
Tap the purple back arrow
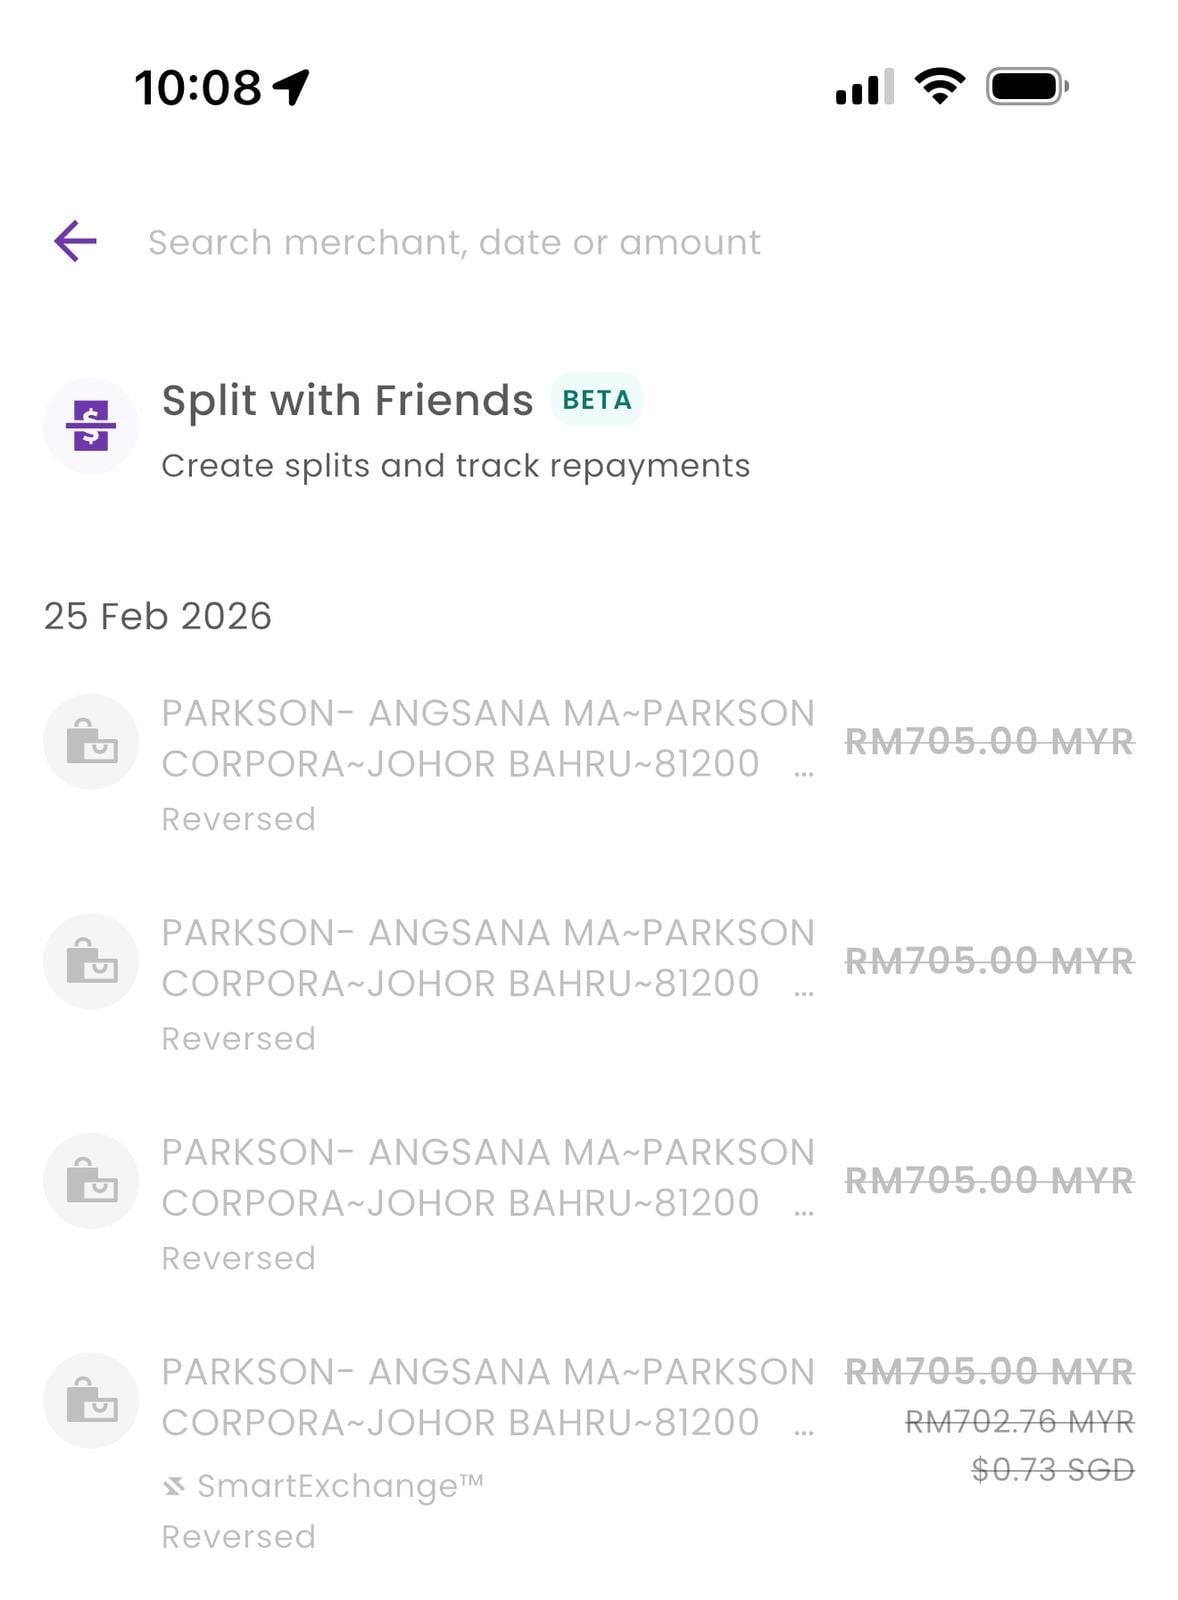(x=75, y=241)
